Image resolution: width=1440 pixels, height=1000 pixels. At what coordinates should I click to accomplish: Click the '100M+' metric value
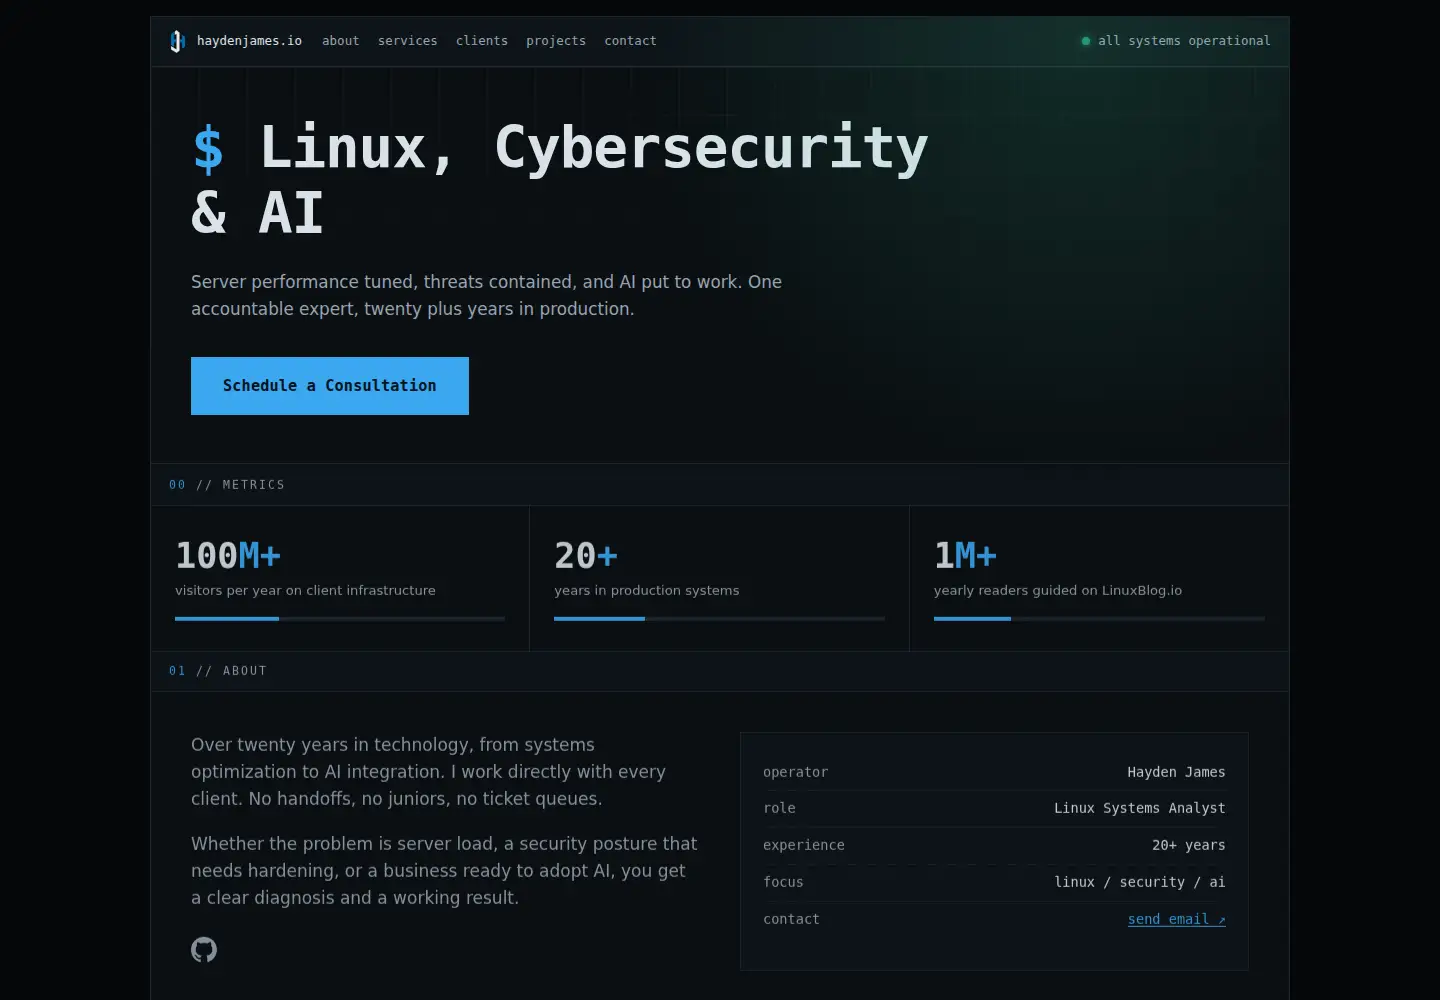pos(228,555)
